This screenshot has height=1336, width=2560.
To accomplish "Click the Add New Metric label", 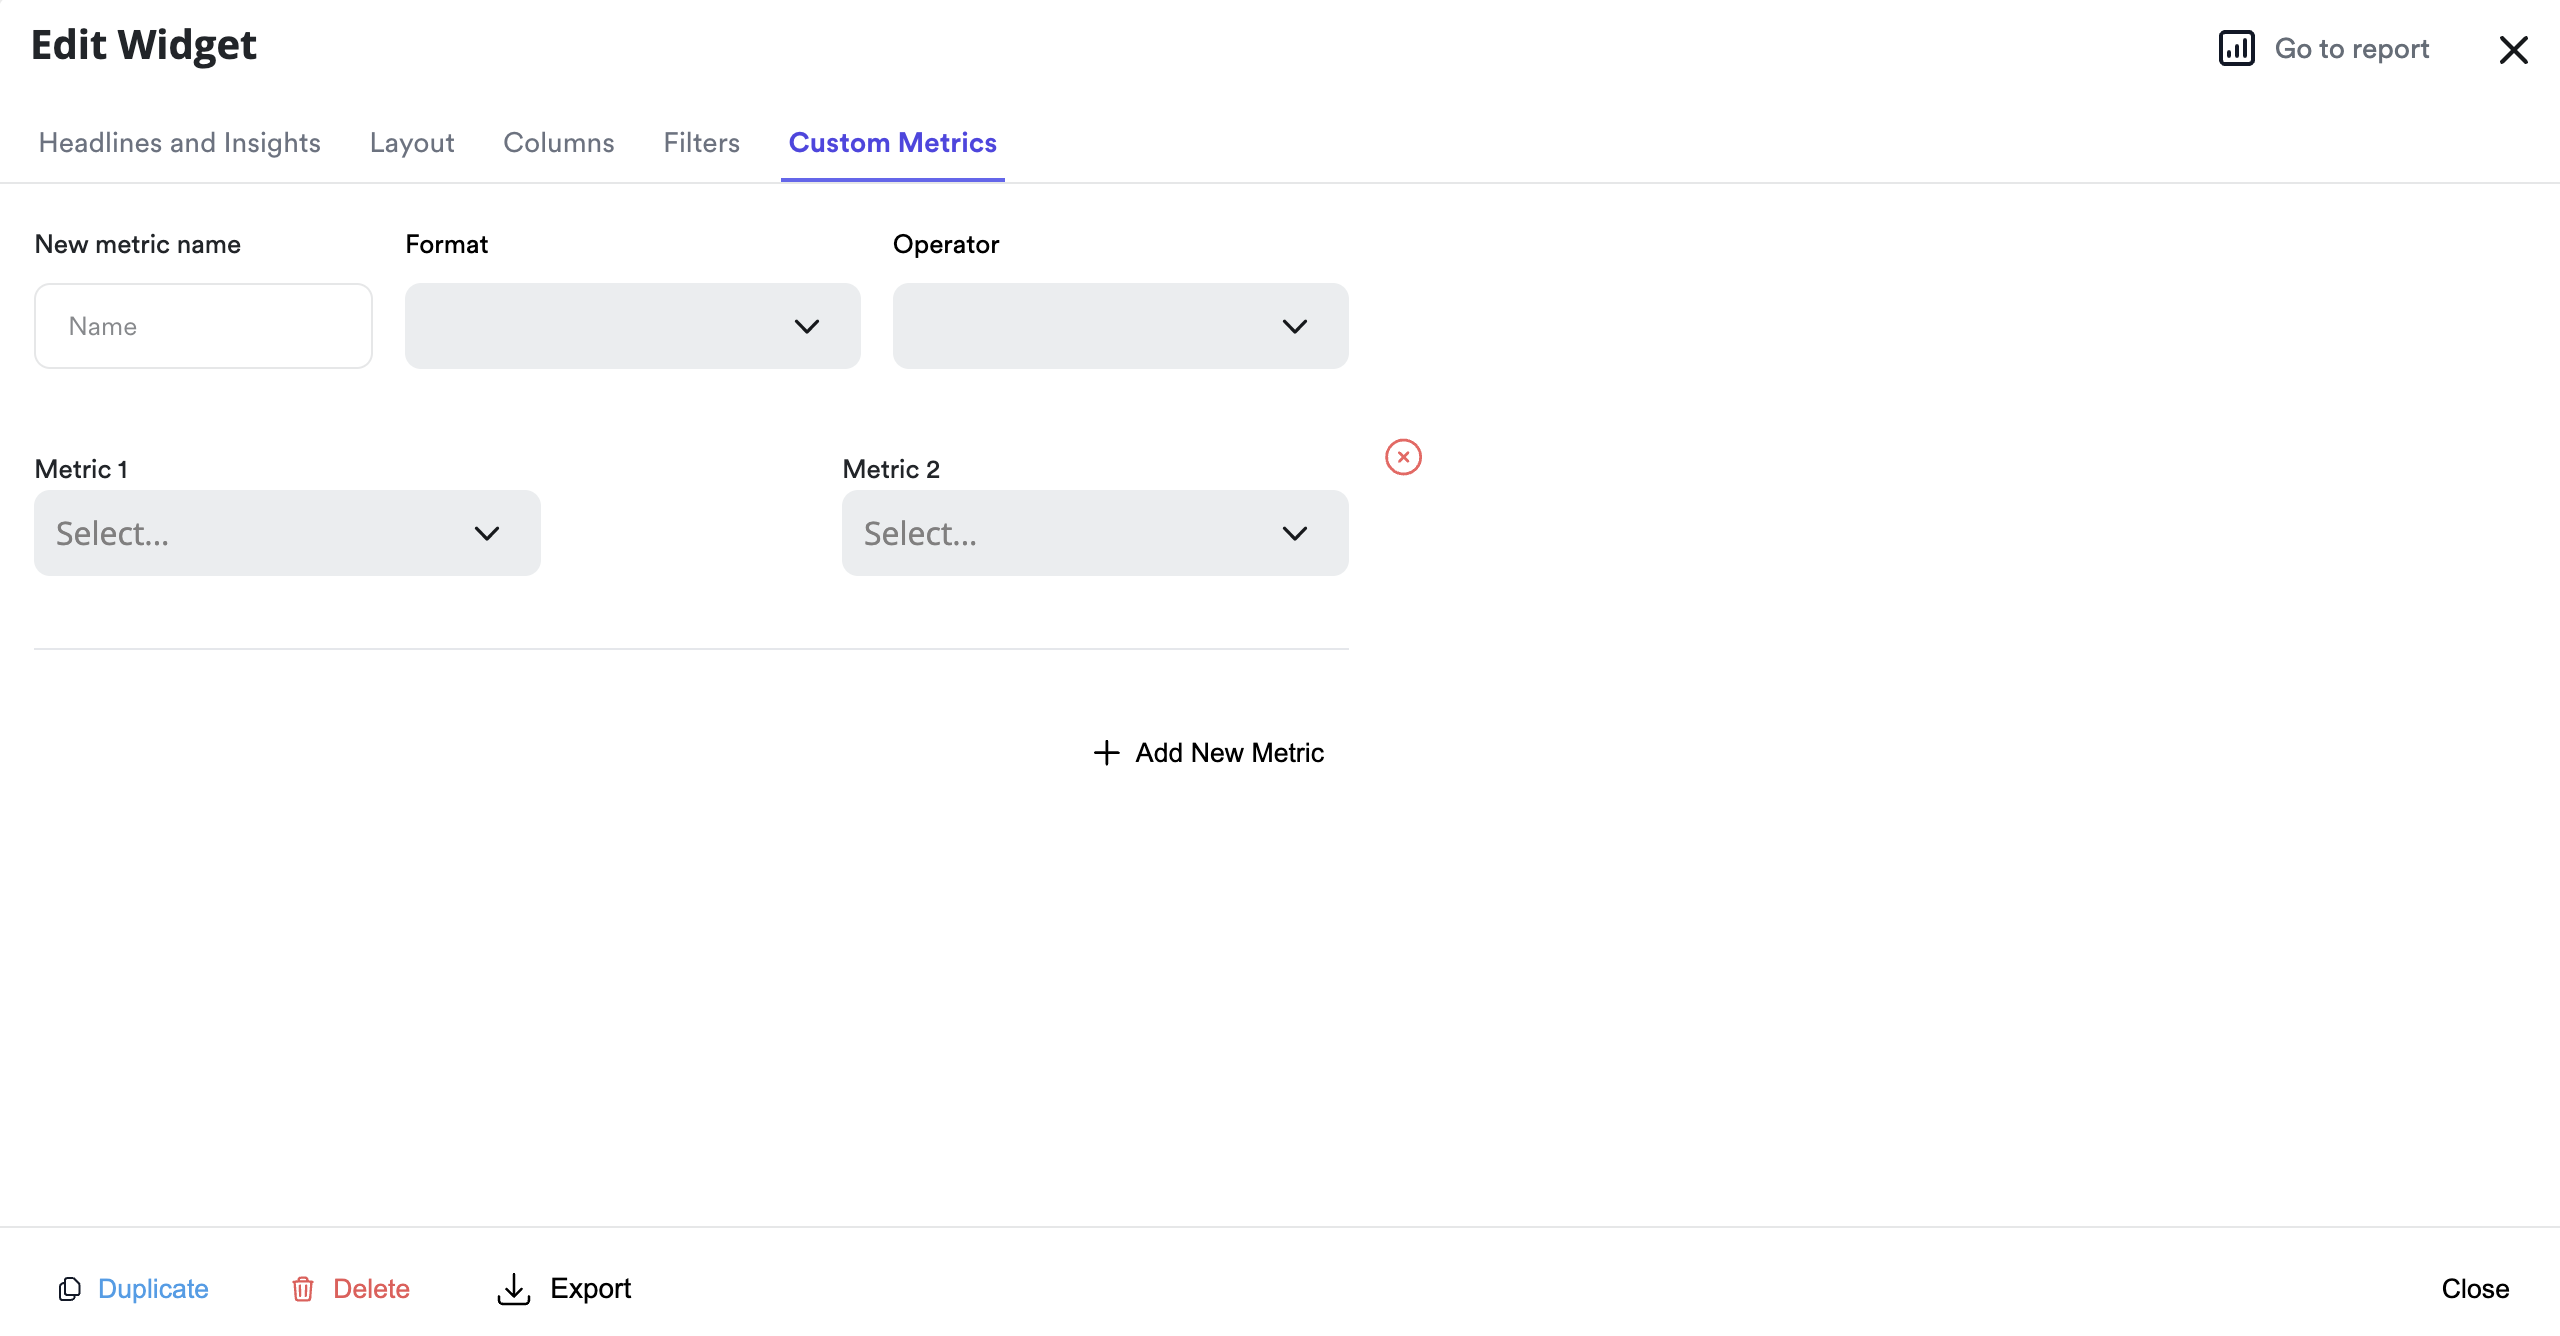I will [1229, 752].
